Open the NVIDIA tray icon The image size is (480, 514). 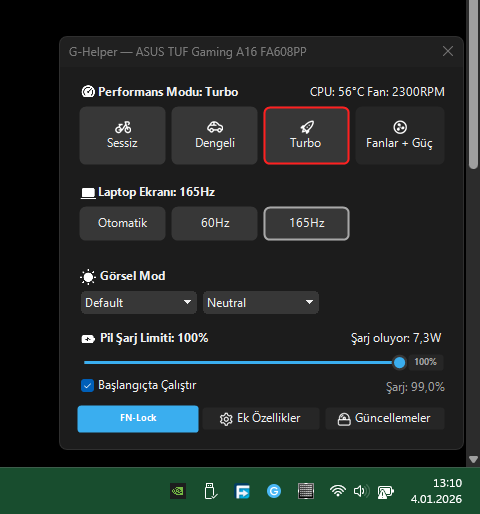[178, 491]
